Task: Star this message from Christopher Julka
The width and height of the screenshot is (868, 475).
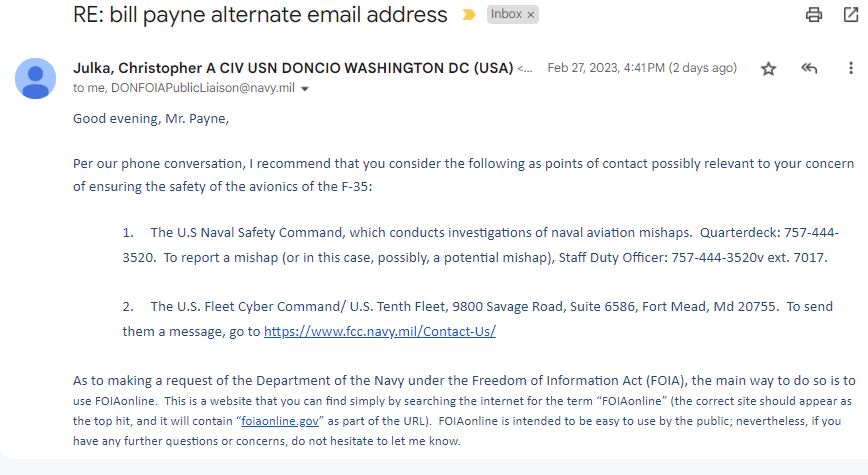Action: [768, 69]
